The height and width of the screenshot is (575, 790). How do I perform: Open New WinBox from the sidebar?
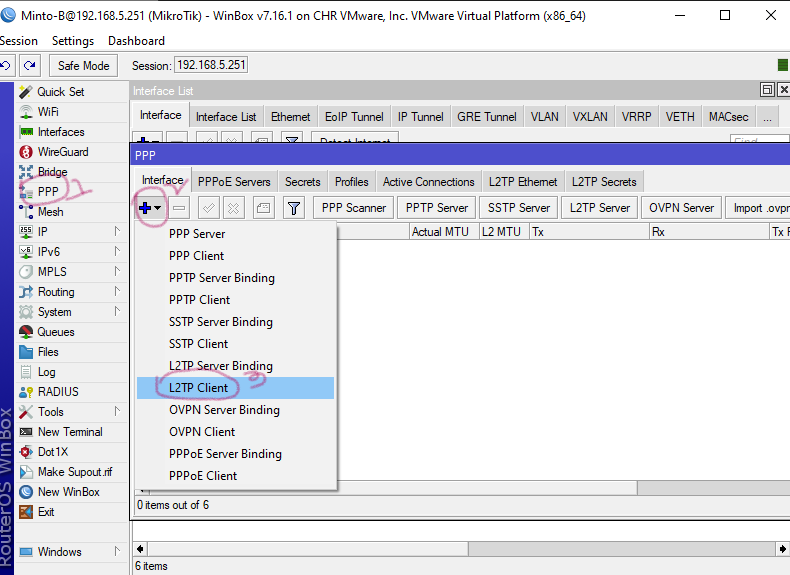coord(72,492)
